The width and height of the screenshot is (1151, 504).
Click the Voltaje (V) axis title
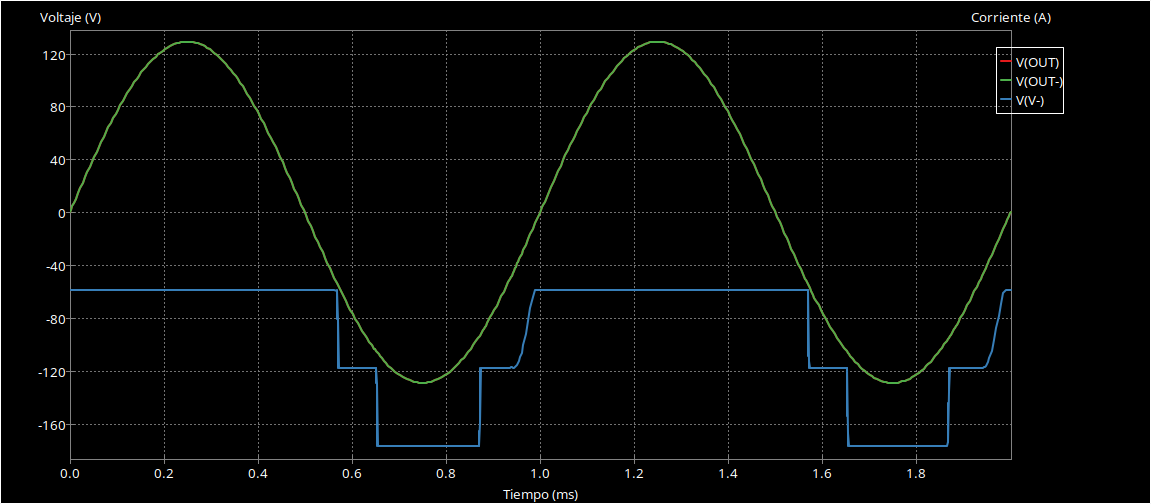pos(70,18)
